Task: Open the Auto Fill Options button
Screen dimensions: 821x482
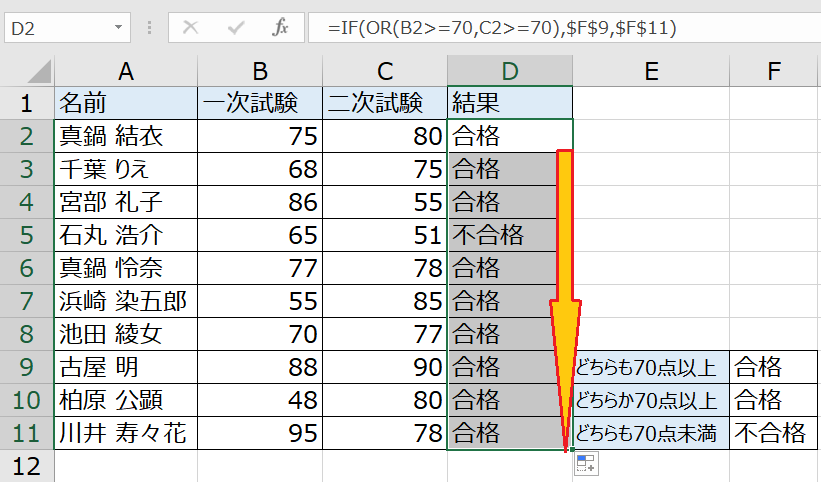Action: 586,464
